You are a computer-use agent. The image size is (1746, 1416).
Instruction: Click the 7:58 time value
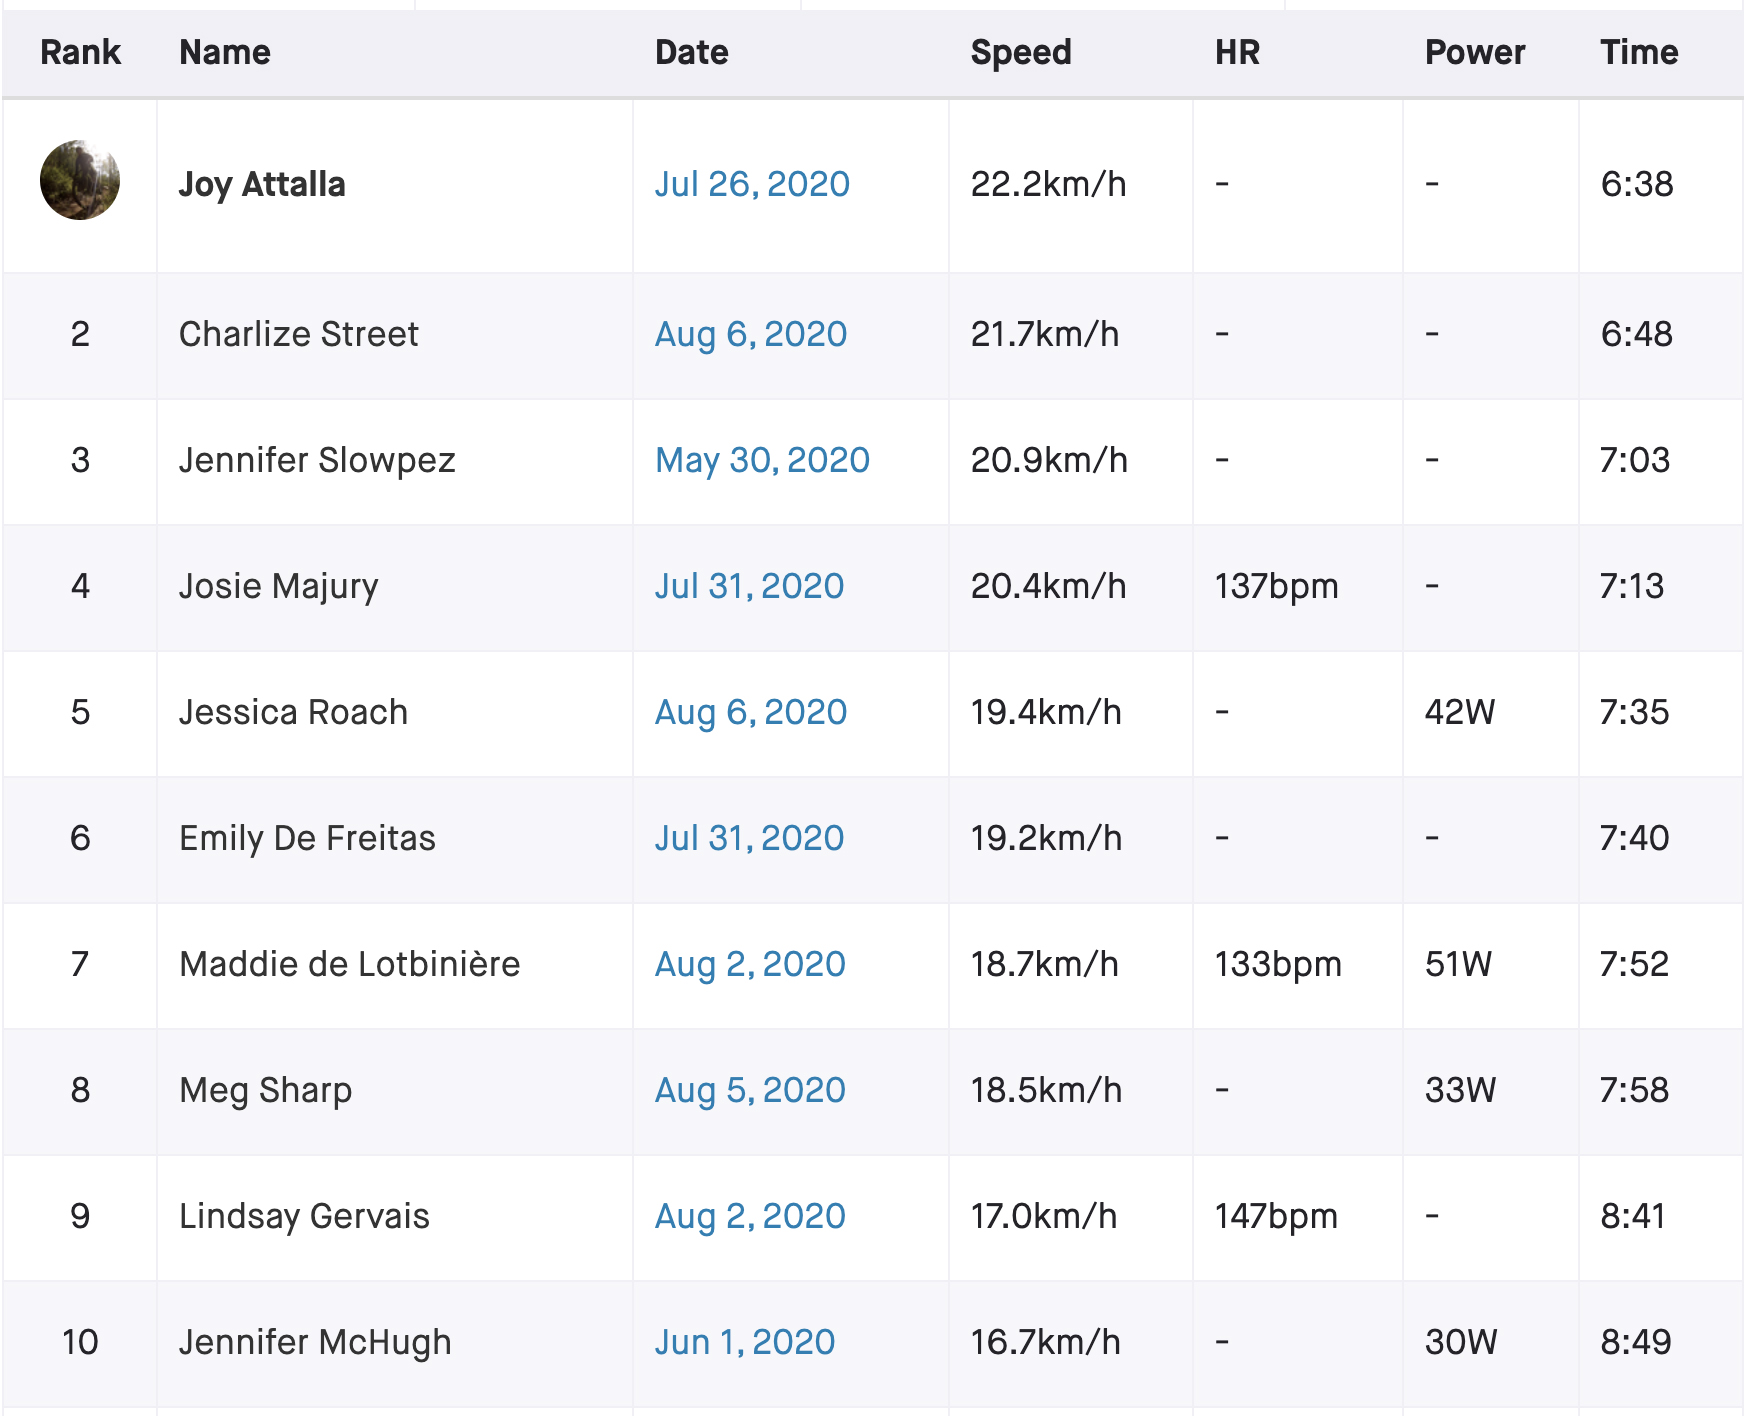point(1635,1090)
